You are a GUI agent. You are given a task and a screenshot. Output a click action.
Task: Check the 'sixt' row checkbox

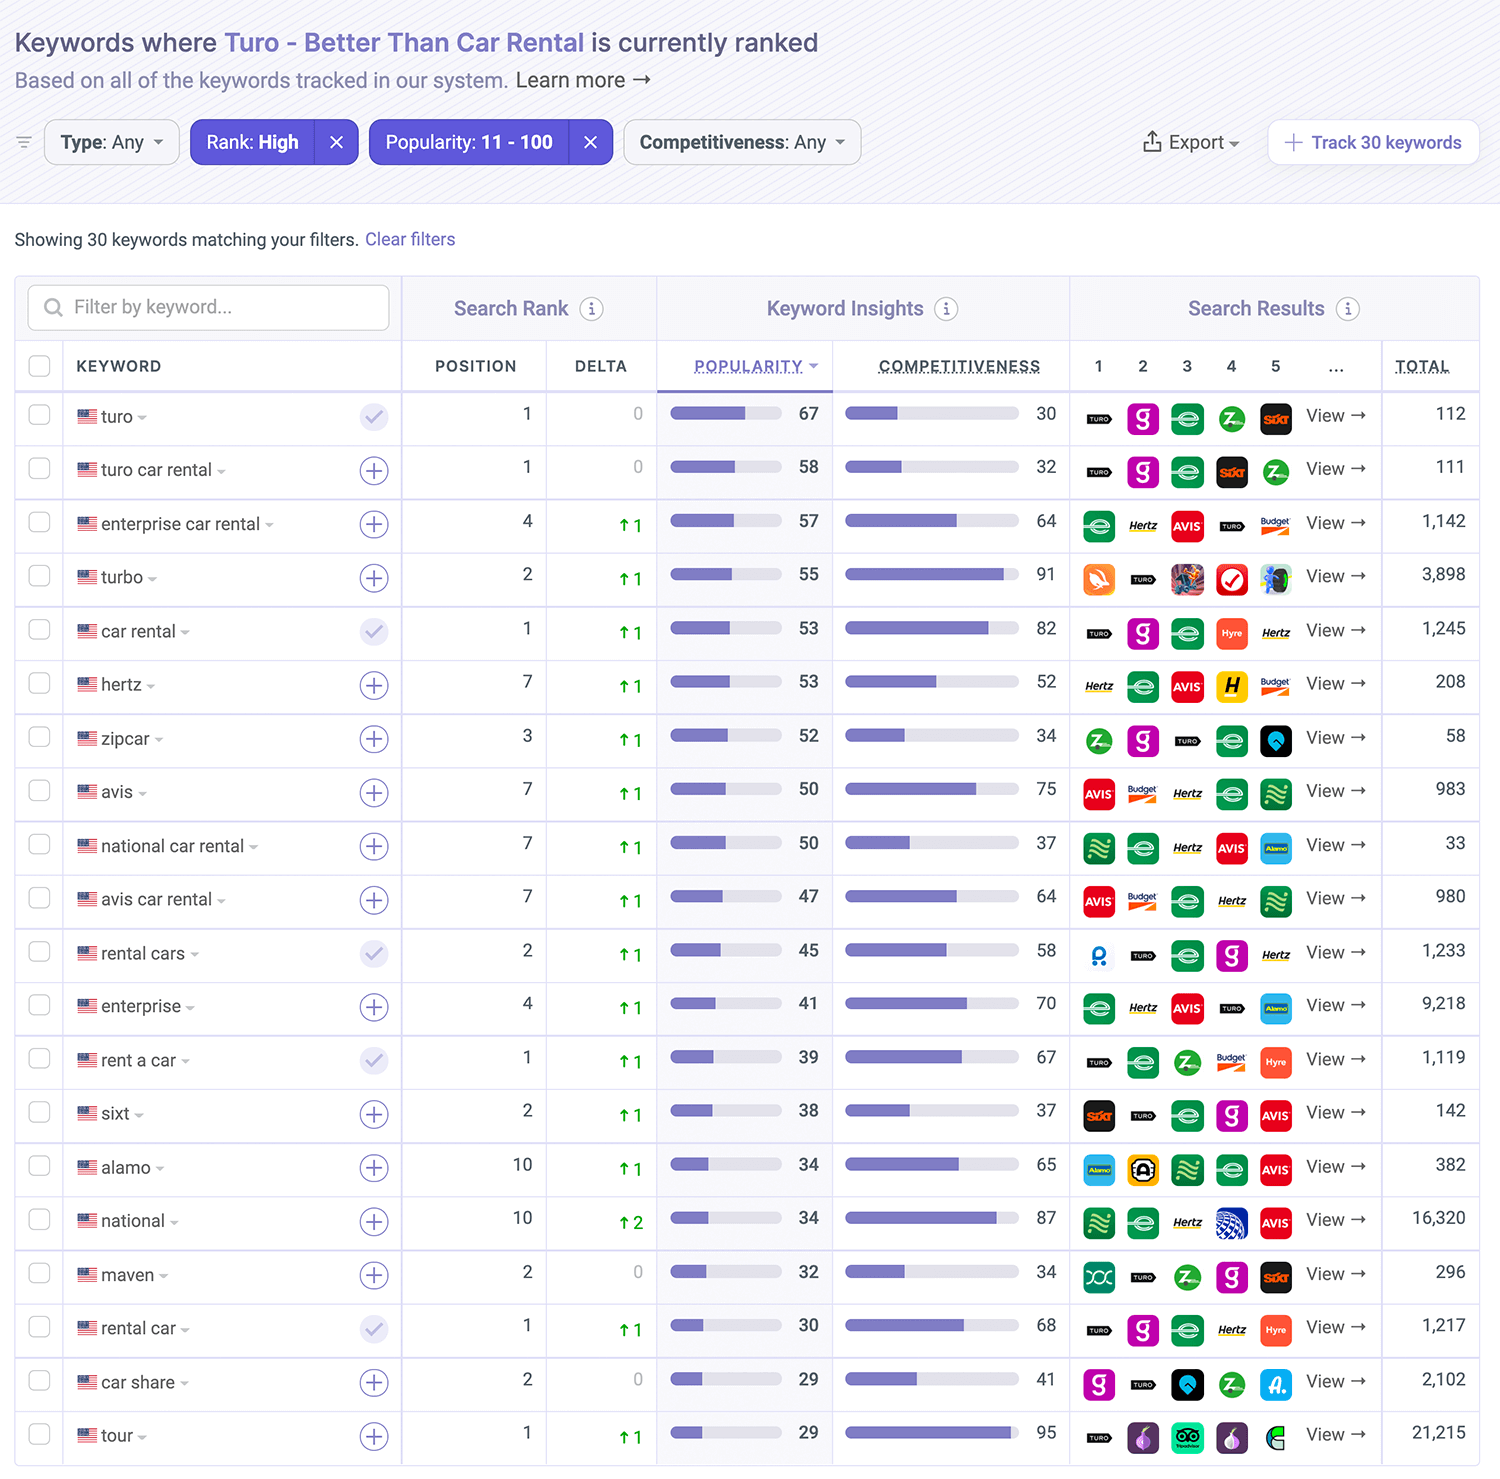pos(39,1112)
